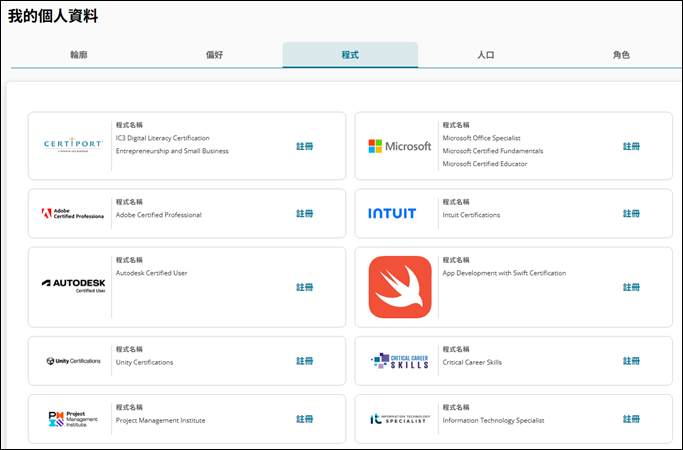The image size is (683, 450).
Task: Click the Adobe Certified Professional program name
Action: [159, 215]
